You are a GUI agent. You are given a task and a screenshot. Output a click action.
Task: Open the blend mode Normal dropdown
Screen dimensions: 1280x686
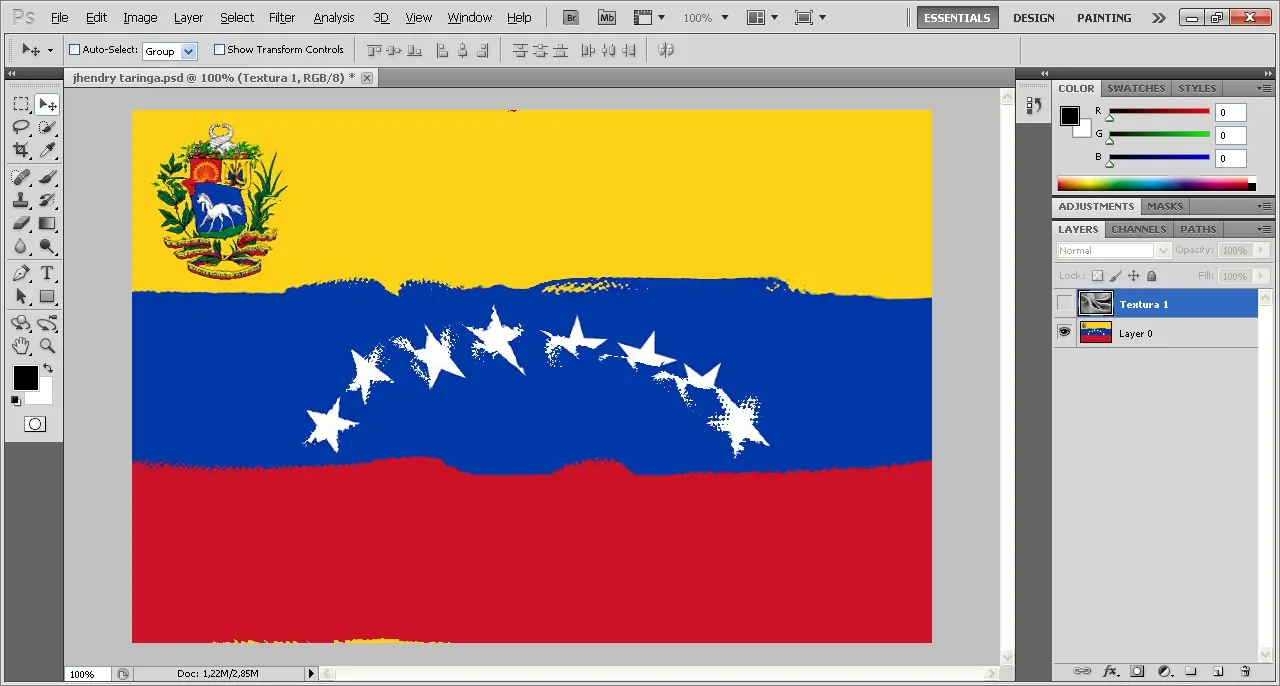point(1113,251)
